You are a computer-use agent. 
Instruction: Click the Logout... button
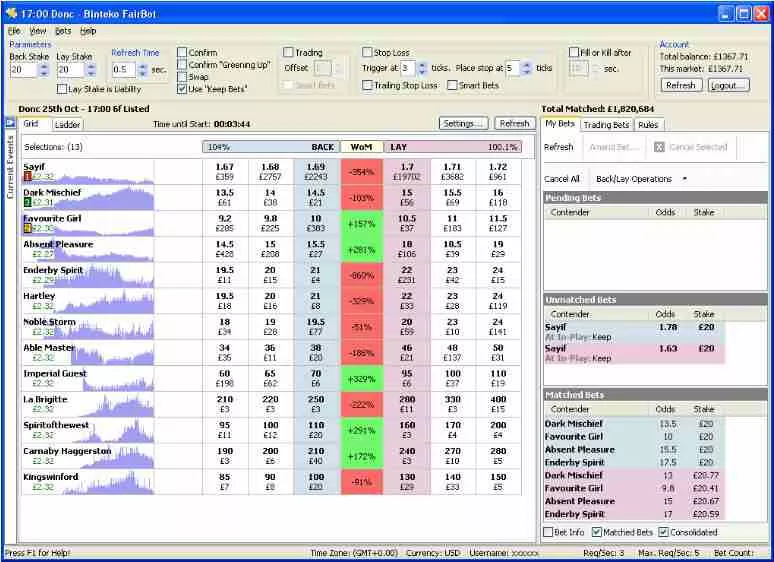[x=729, y=85]
